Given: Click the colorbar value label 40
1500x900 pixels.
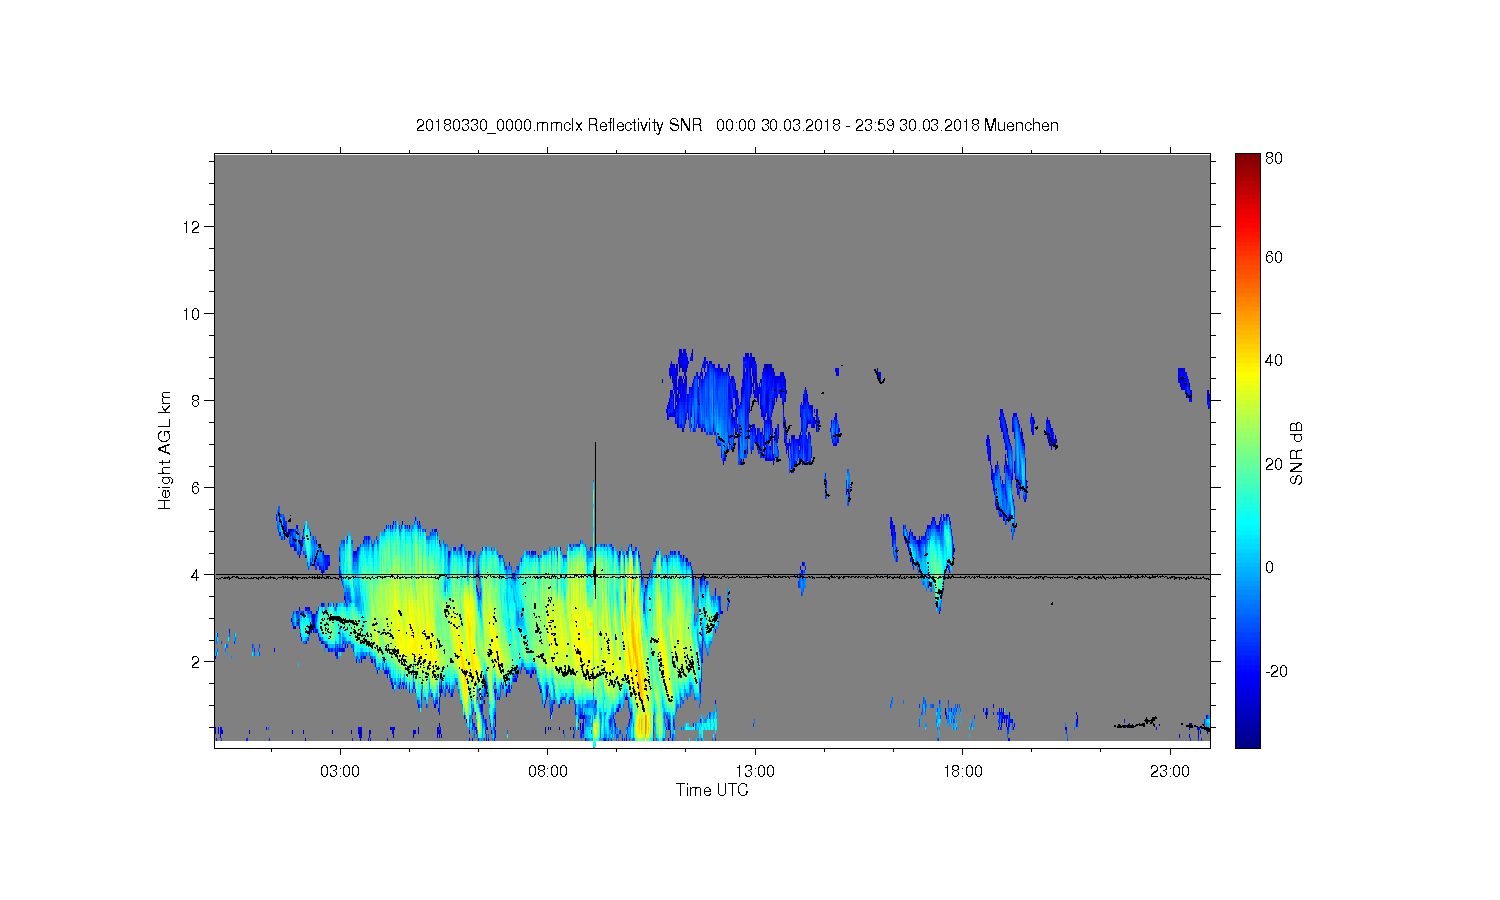Looking at the screenshot, I should pyautogui.click(x=1273, y=360).
